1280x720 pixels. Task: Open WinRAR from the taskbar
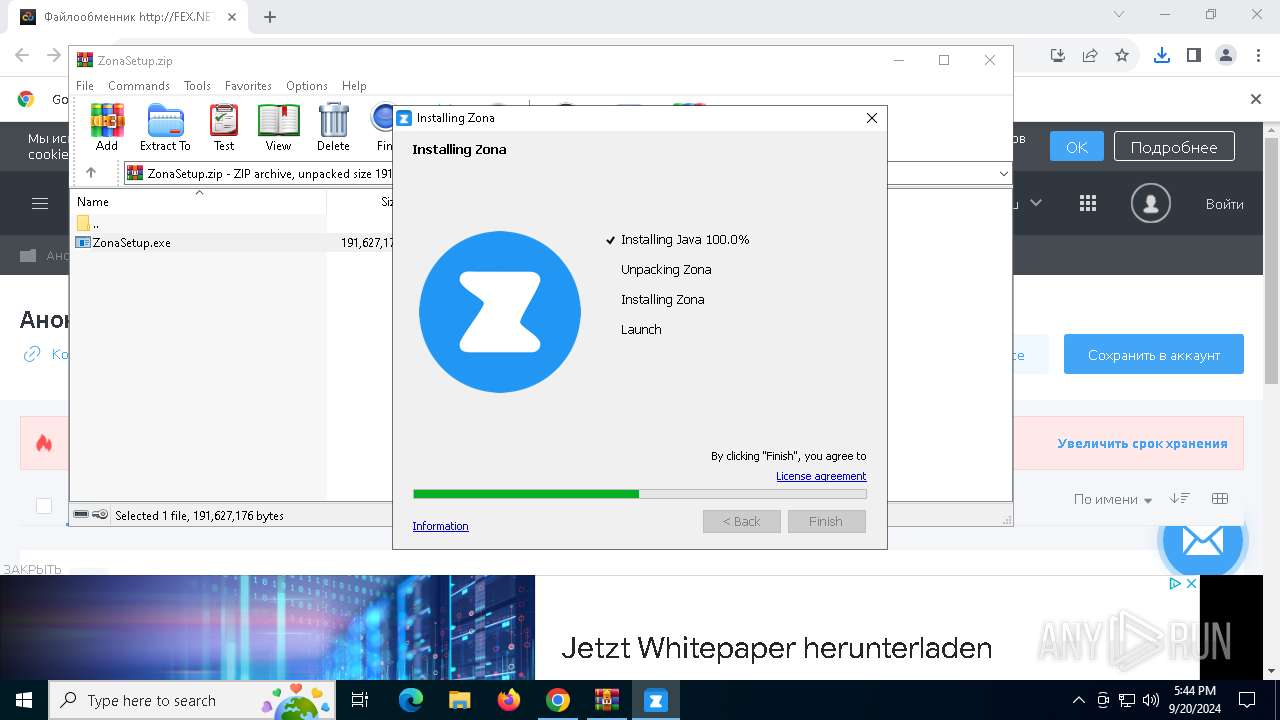[607, 700]
